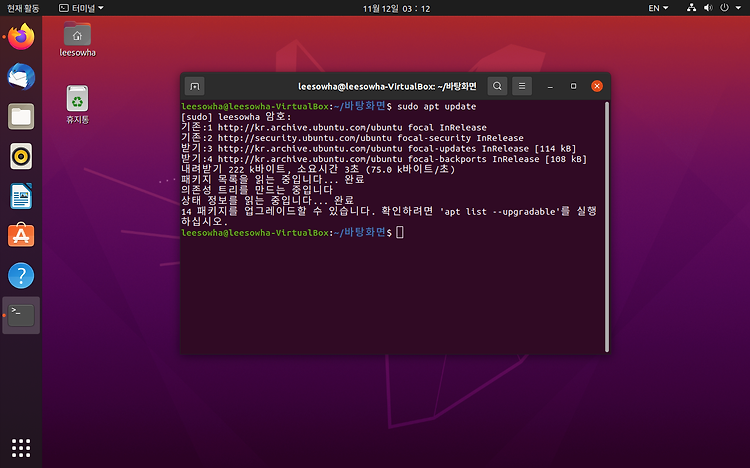Open Firefox from the dock
Screen dimensions: 750x468
tap(21, 37)
